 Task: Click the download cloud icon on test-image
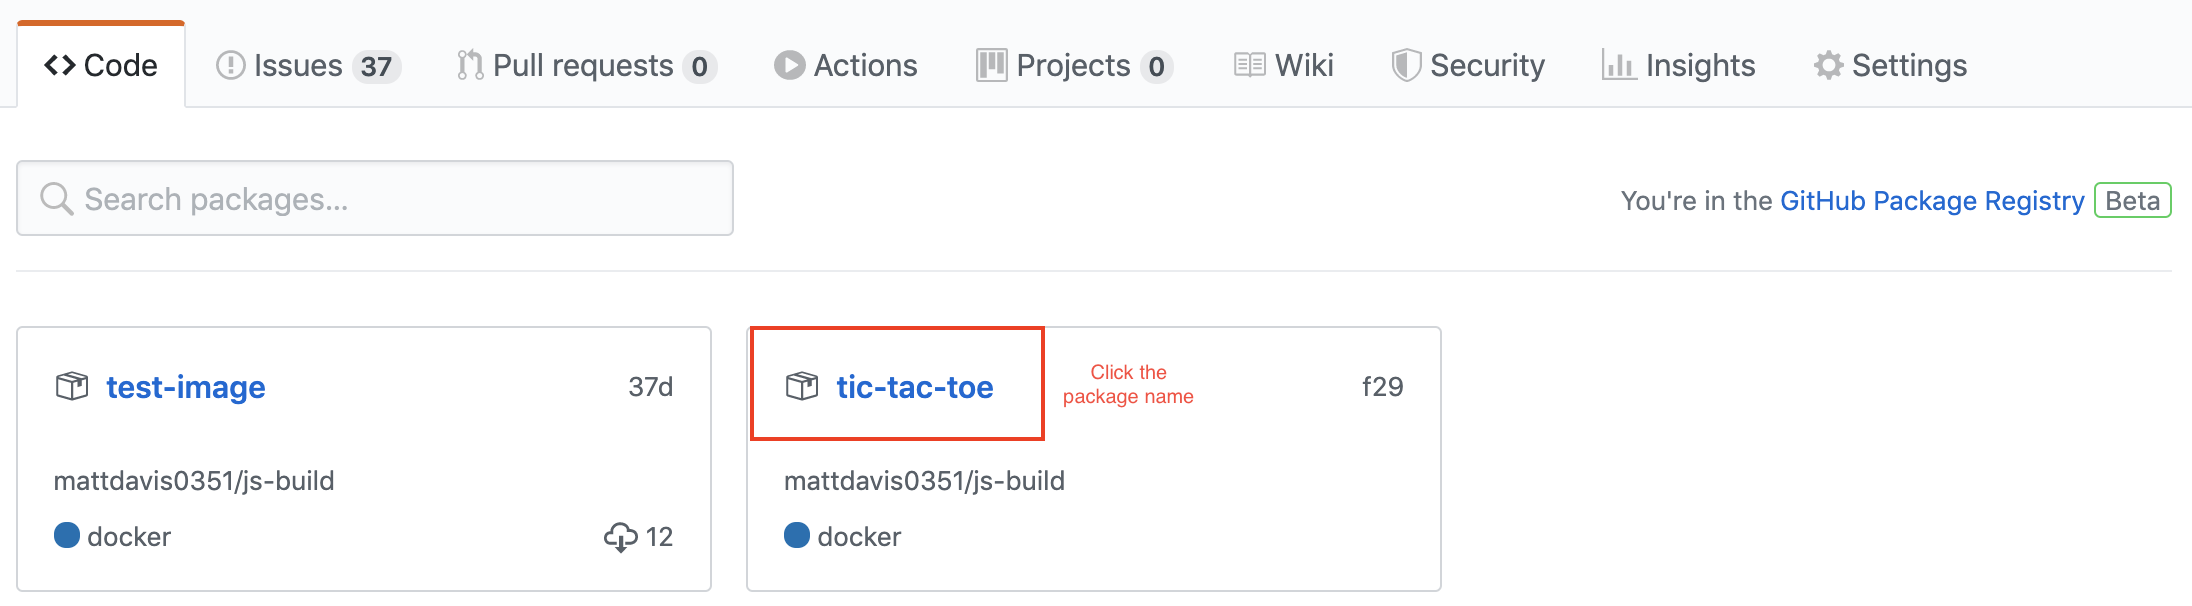620,537
